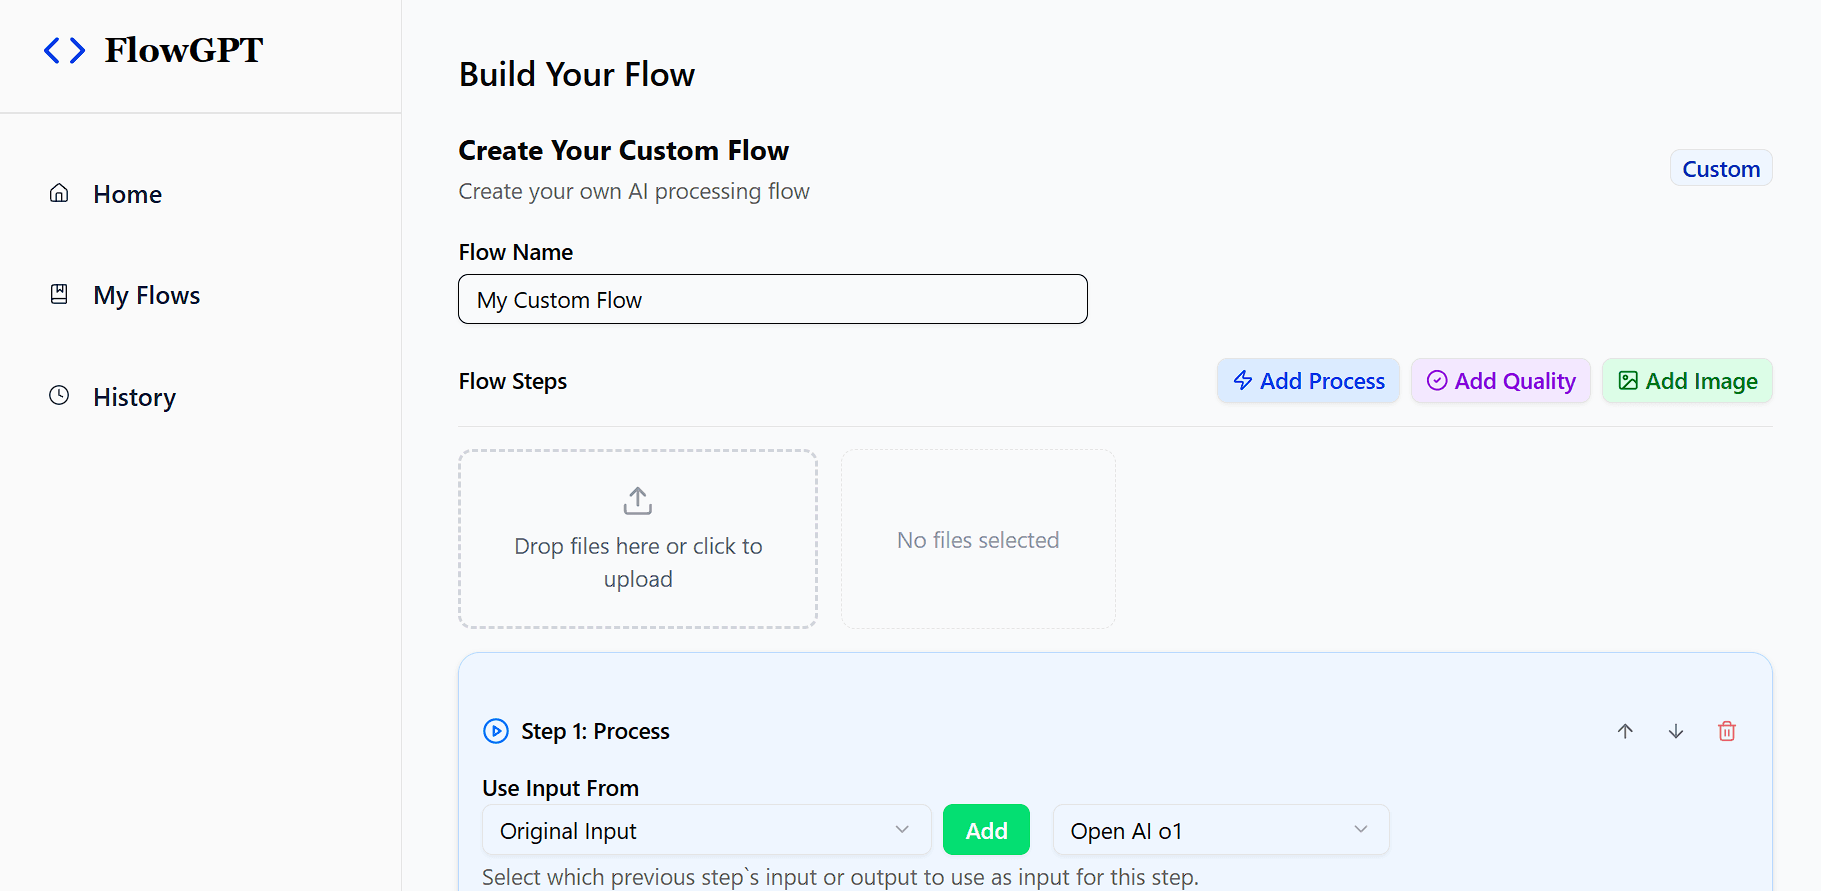Click the Home house icon in sidebar

pos(59,193)
